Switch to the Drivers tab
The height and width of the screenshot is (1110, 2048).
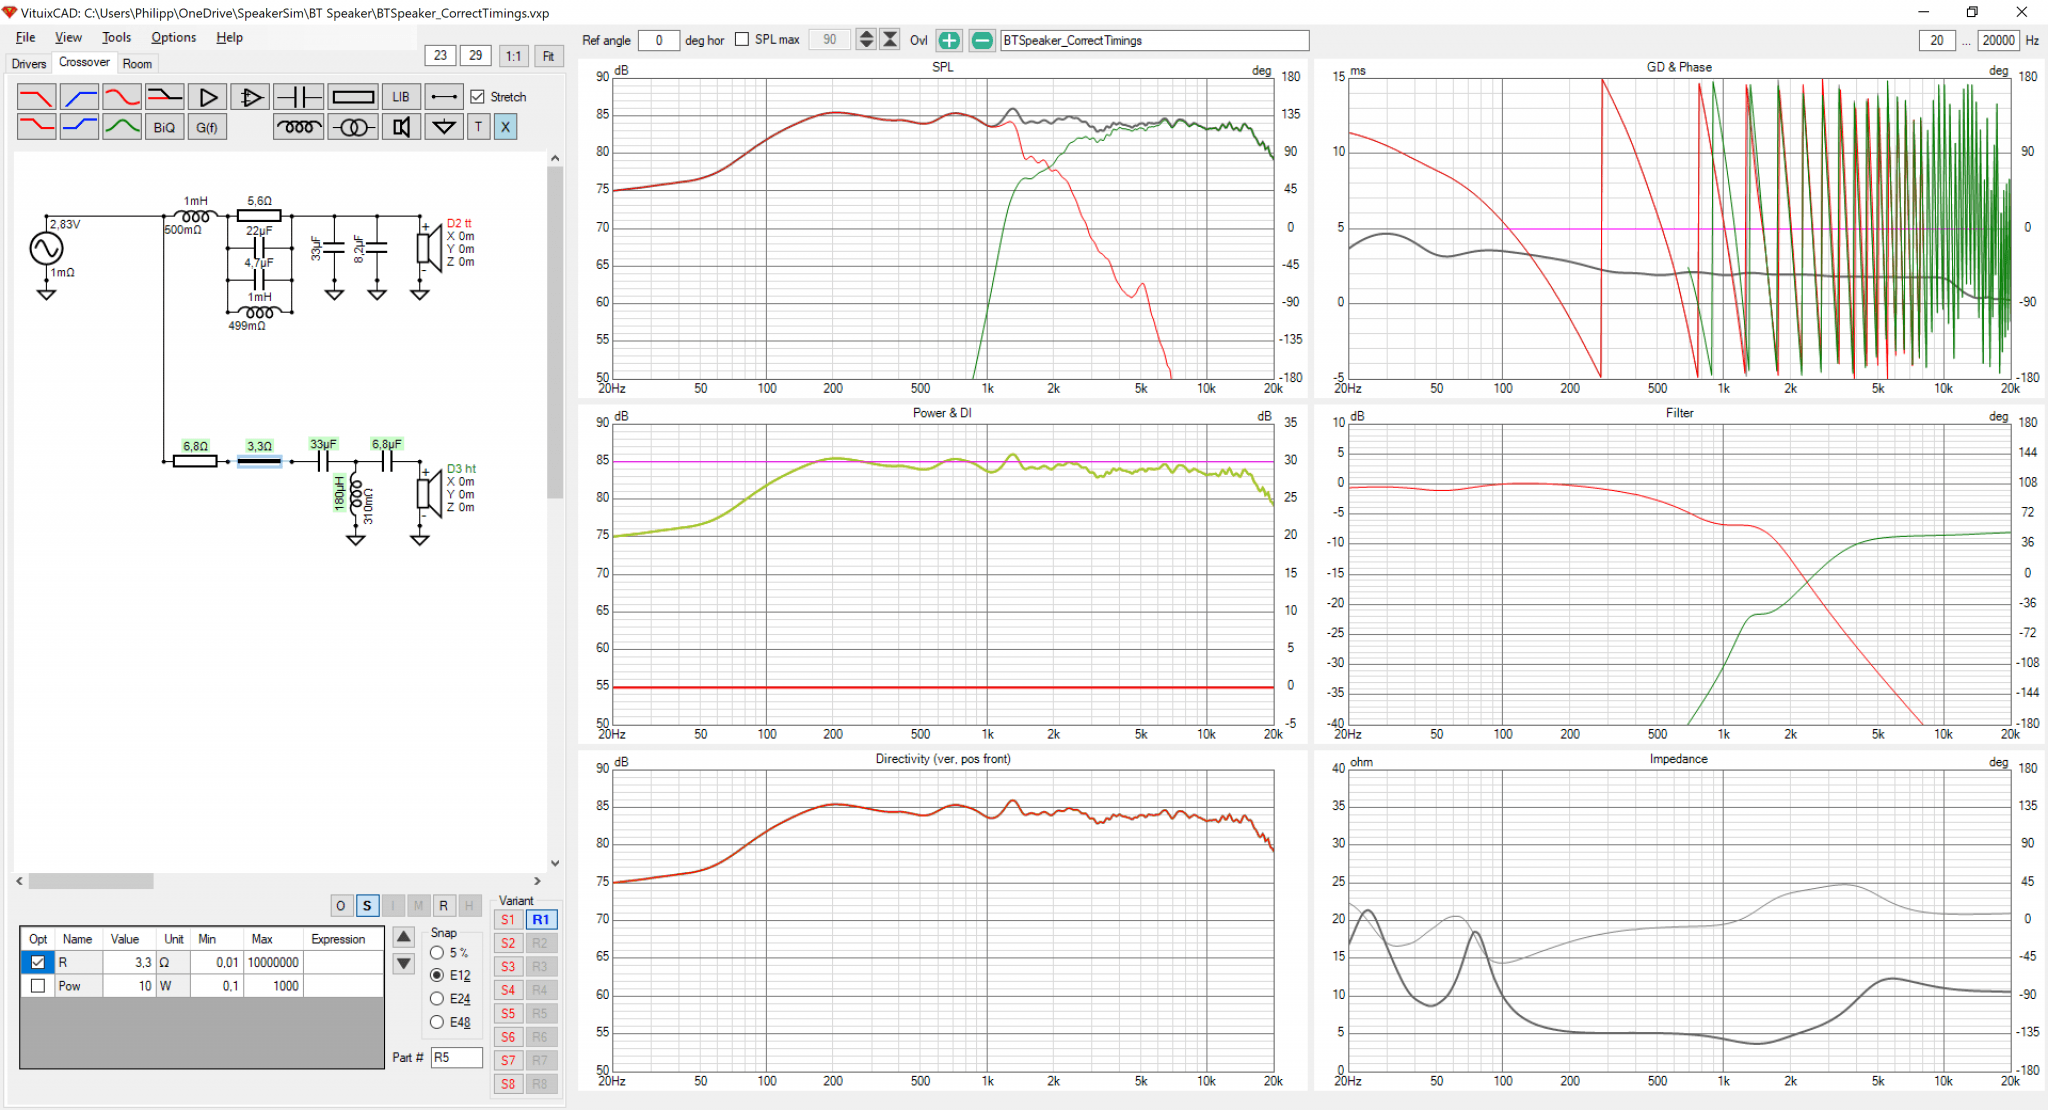click(29, 64)
